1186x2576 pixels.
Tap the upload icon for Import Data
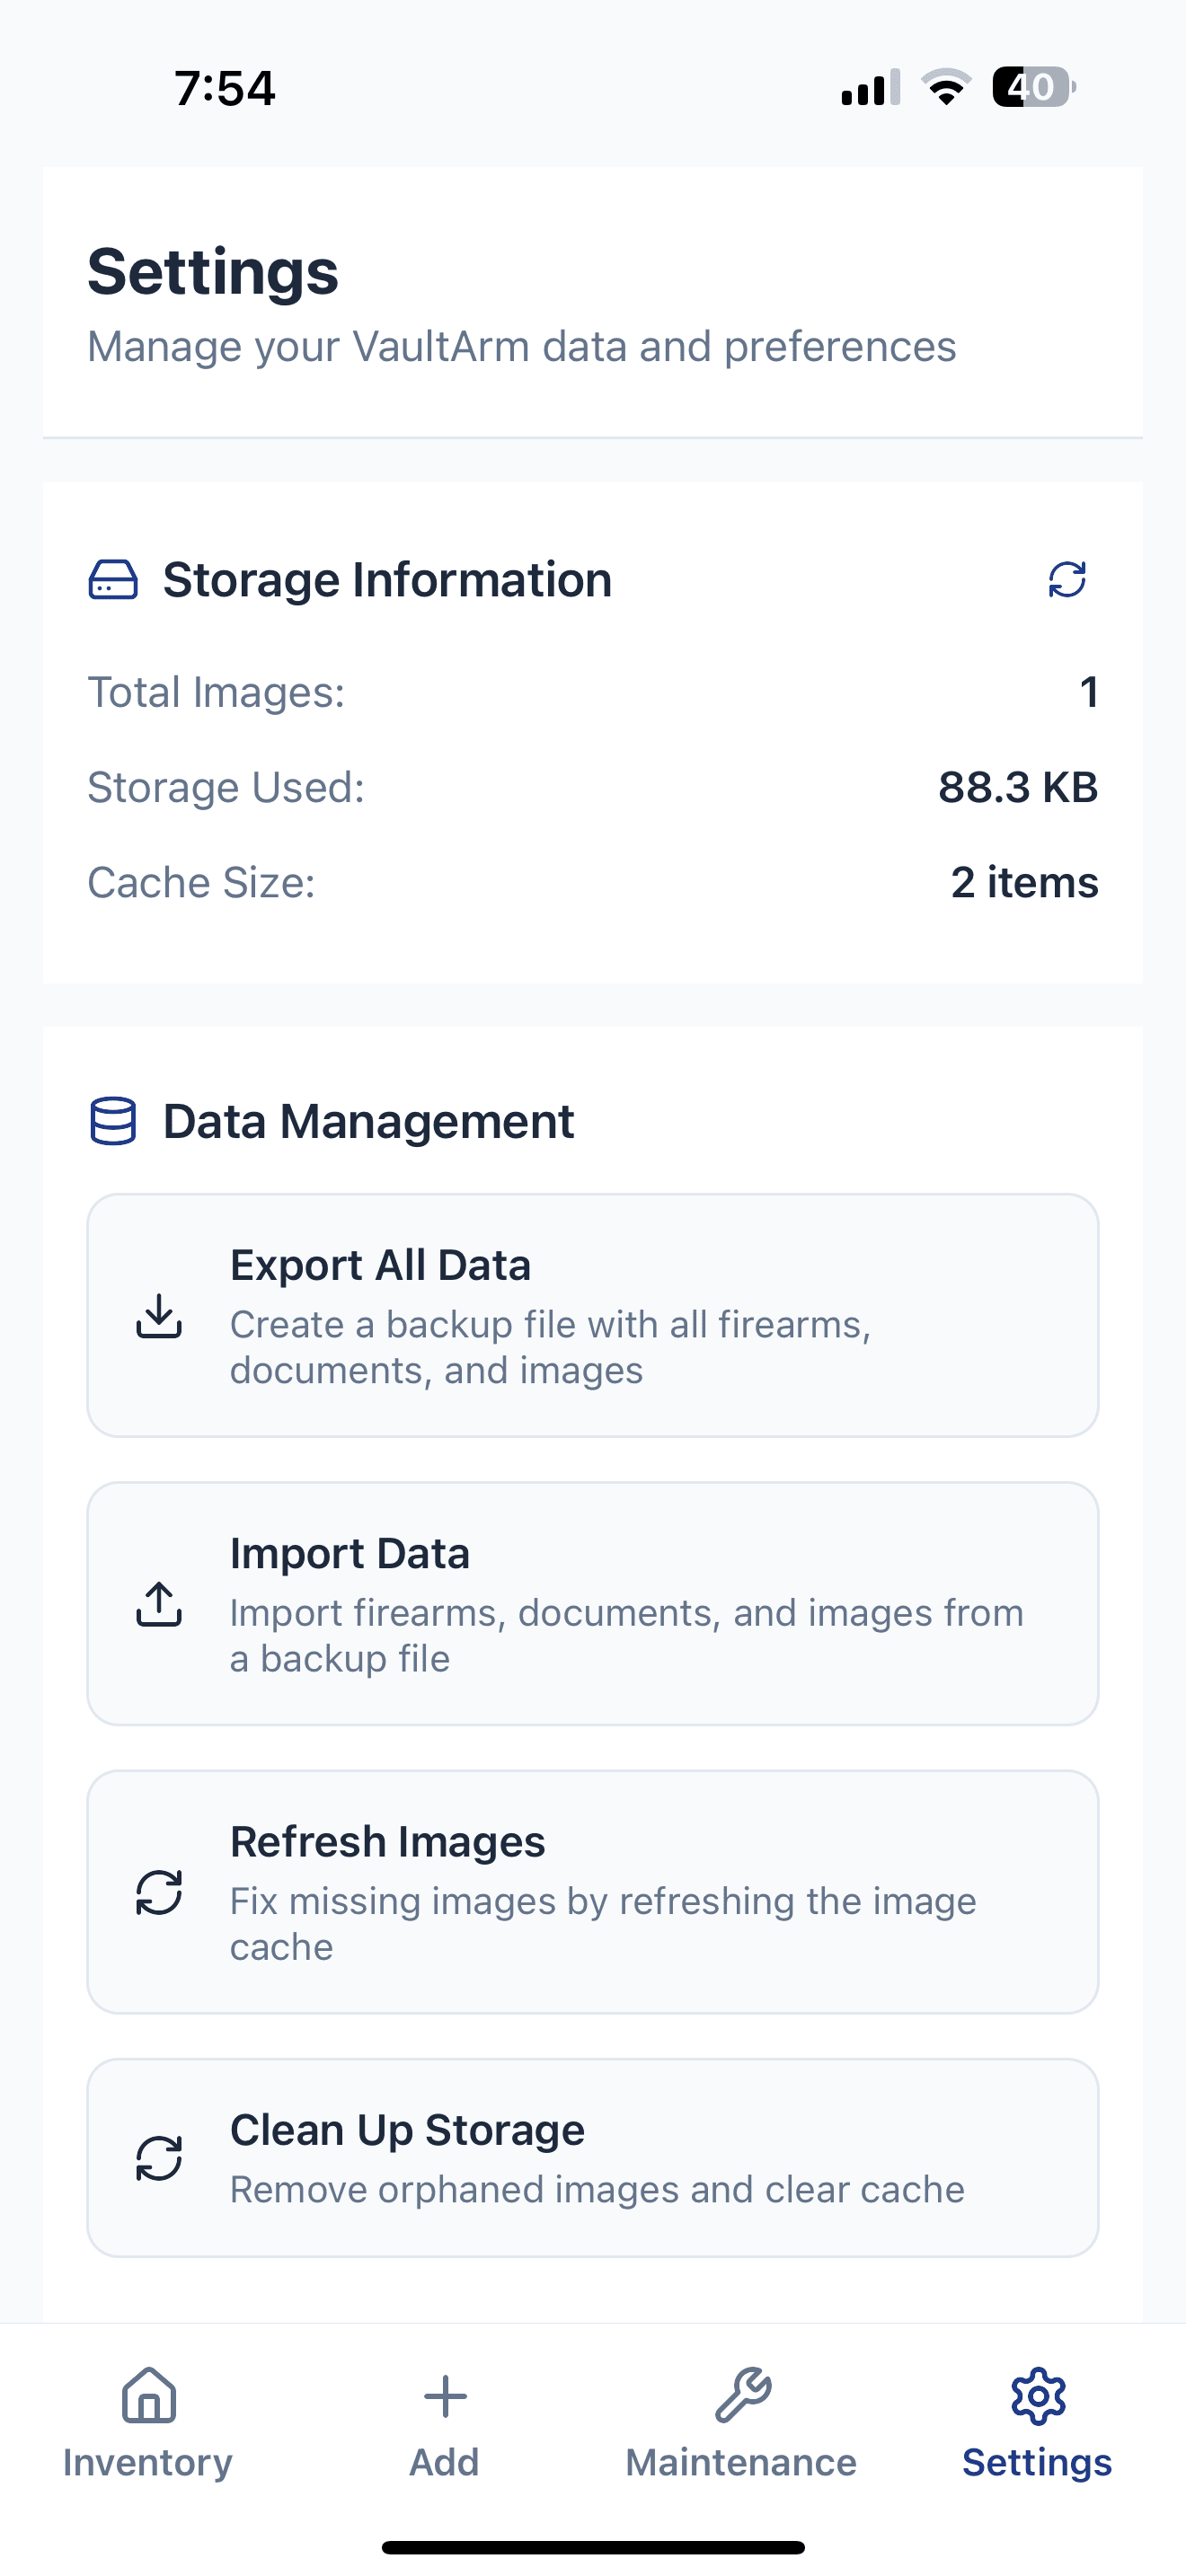(159, 1604)
